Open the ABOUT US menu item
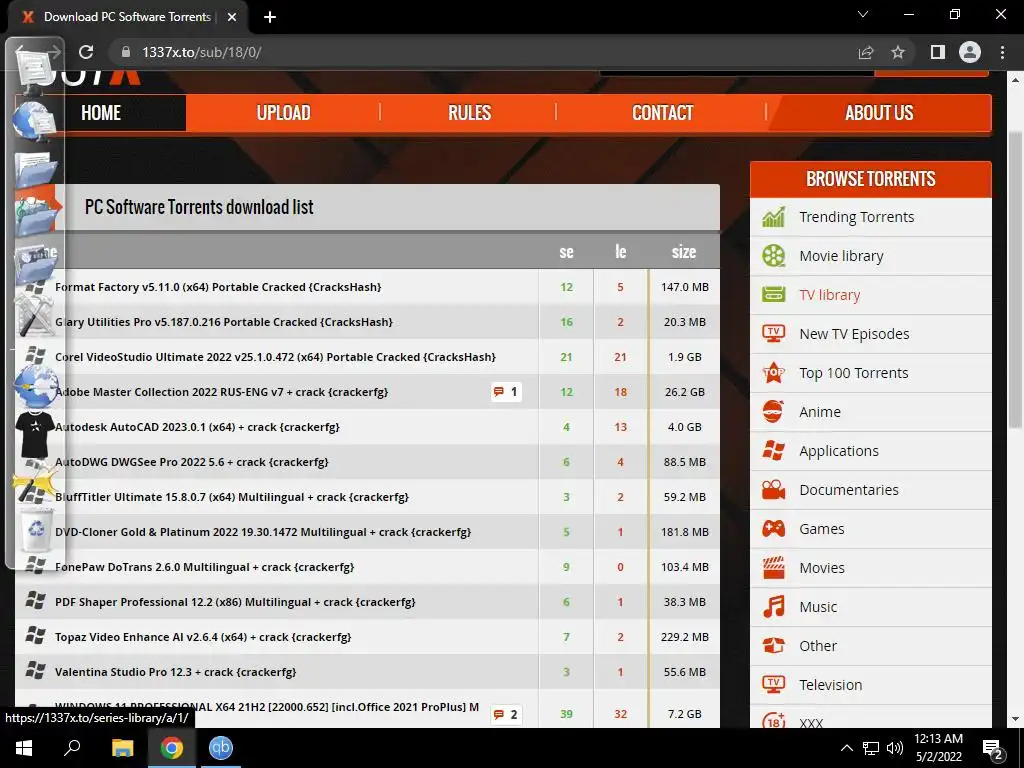Image resolution: width=1024 pixels, height=768 pixels. (x=879, y=113)
